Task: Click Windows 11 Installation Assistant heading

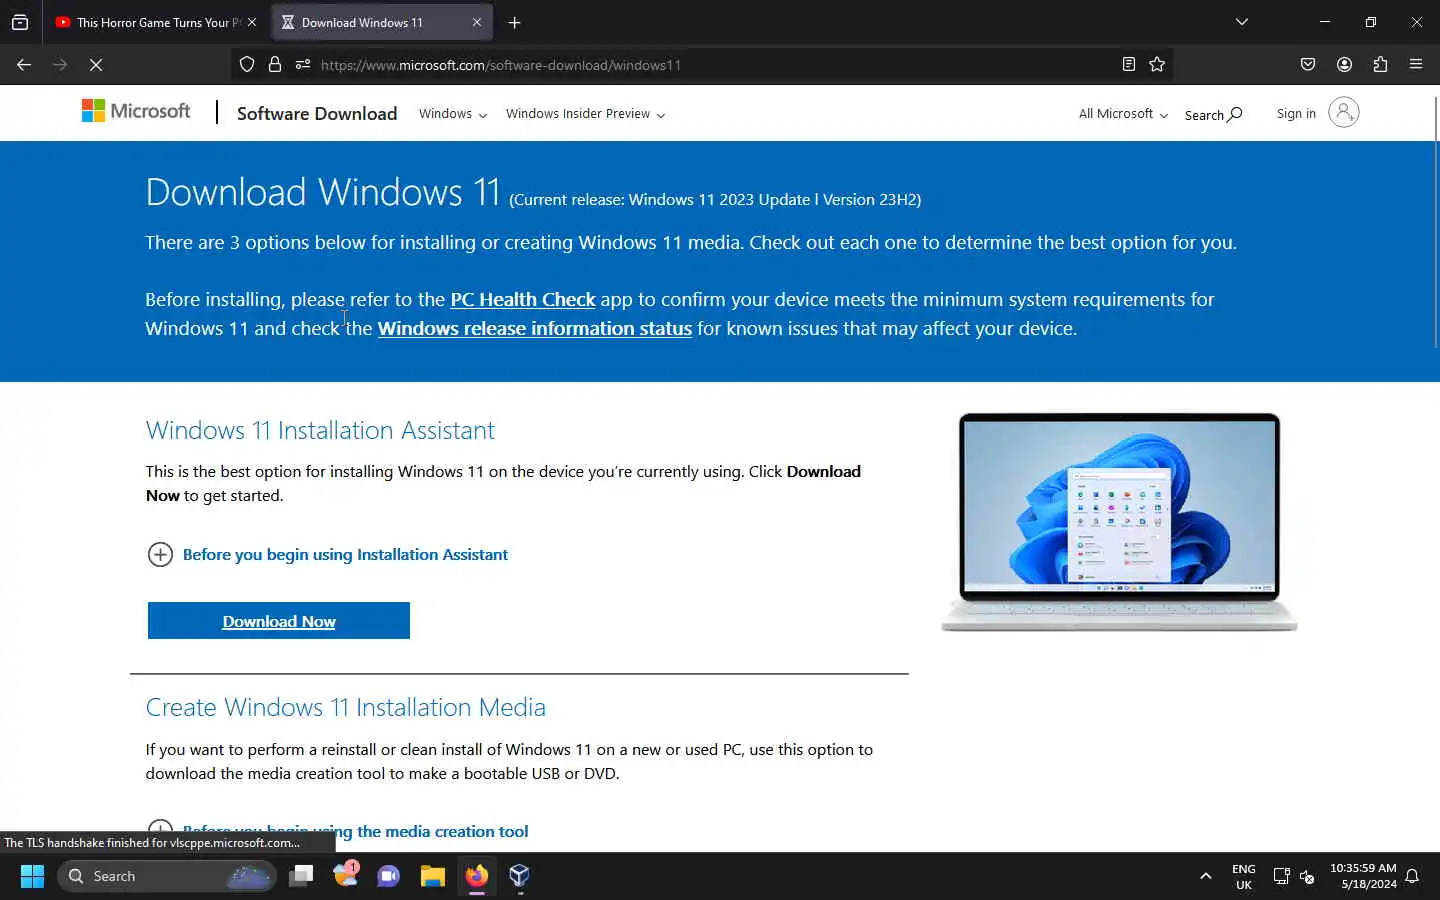Action: (320, 430)
